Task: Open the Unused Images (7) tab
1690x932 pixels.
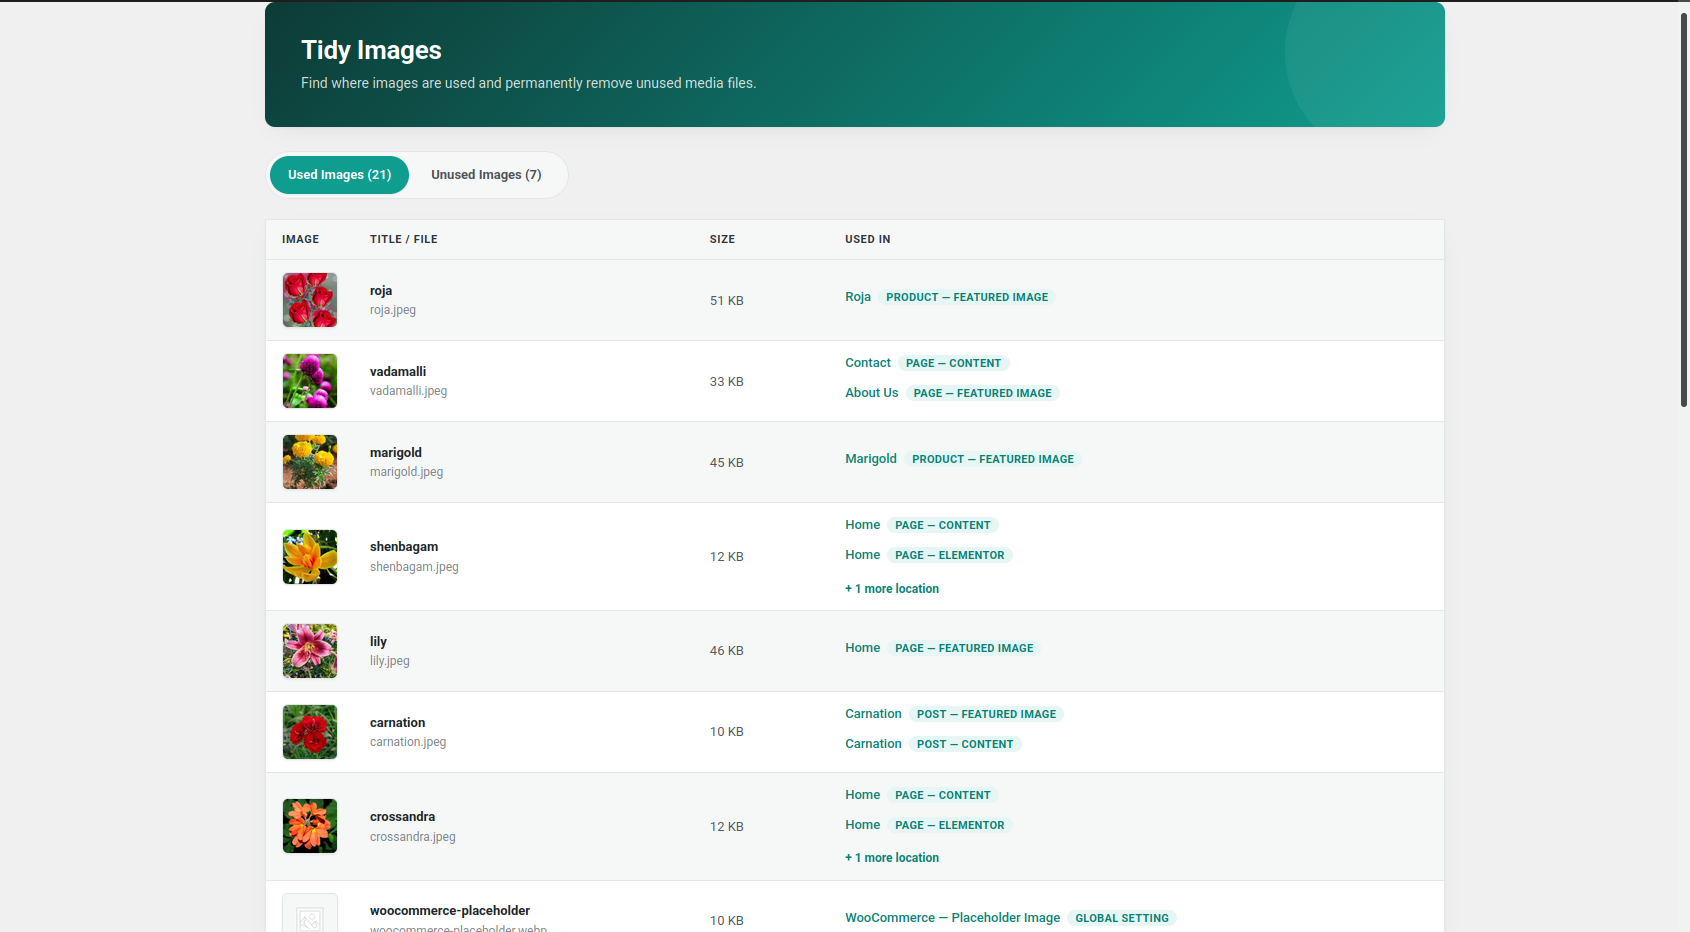Action: pyautogui.click(x=486, y=175)
